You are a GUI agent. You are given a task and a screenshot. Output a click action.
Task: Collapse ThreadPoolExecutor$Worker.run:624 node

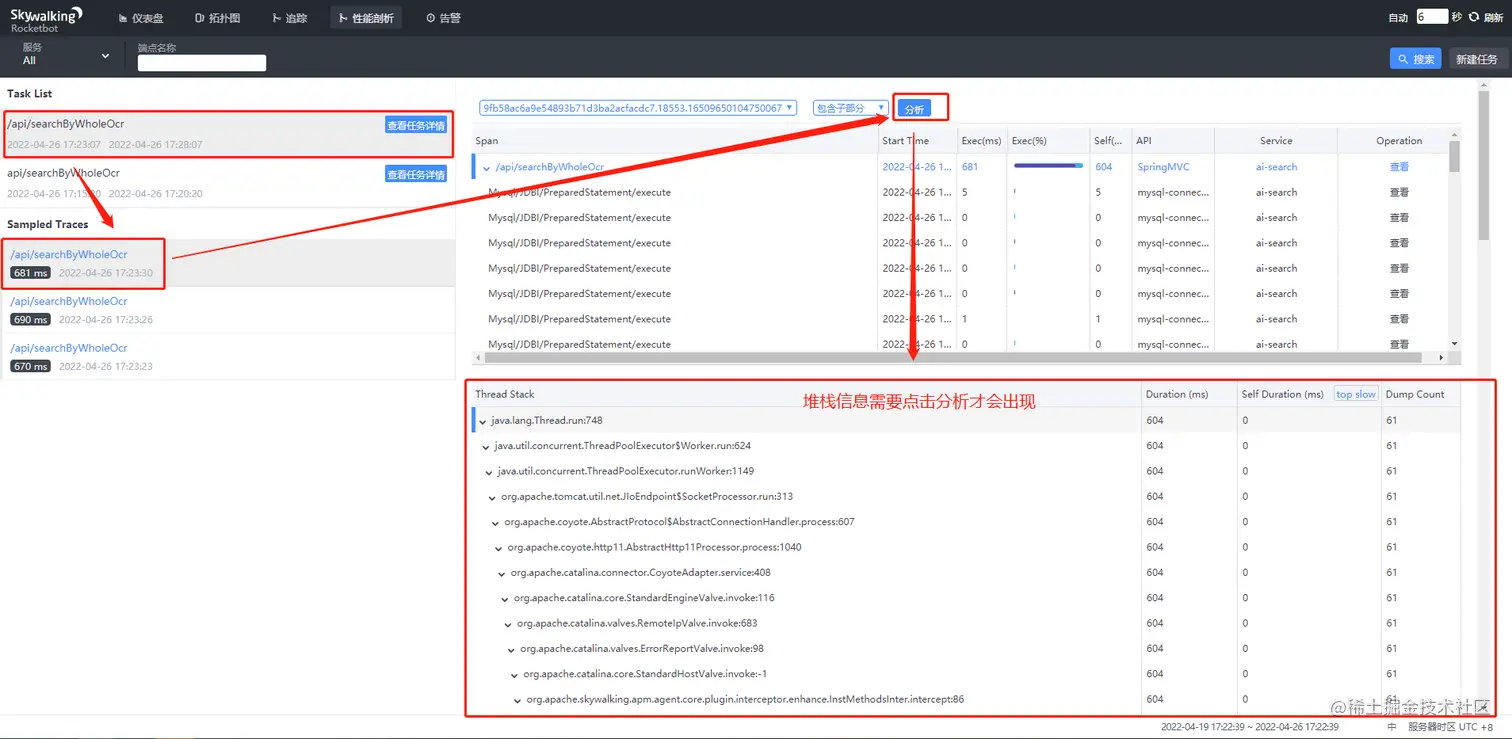point(486,446)
